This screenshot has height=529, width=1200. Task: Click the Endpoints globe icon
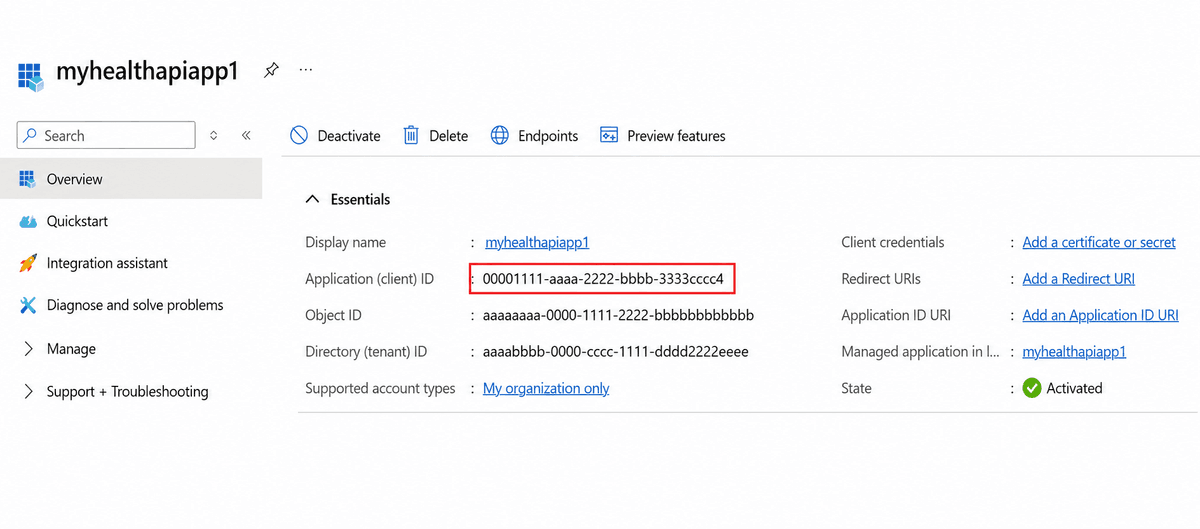pyautogui.click(x=500, y=135)
